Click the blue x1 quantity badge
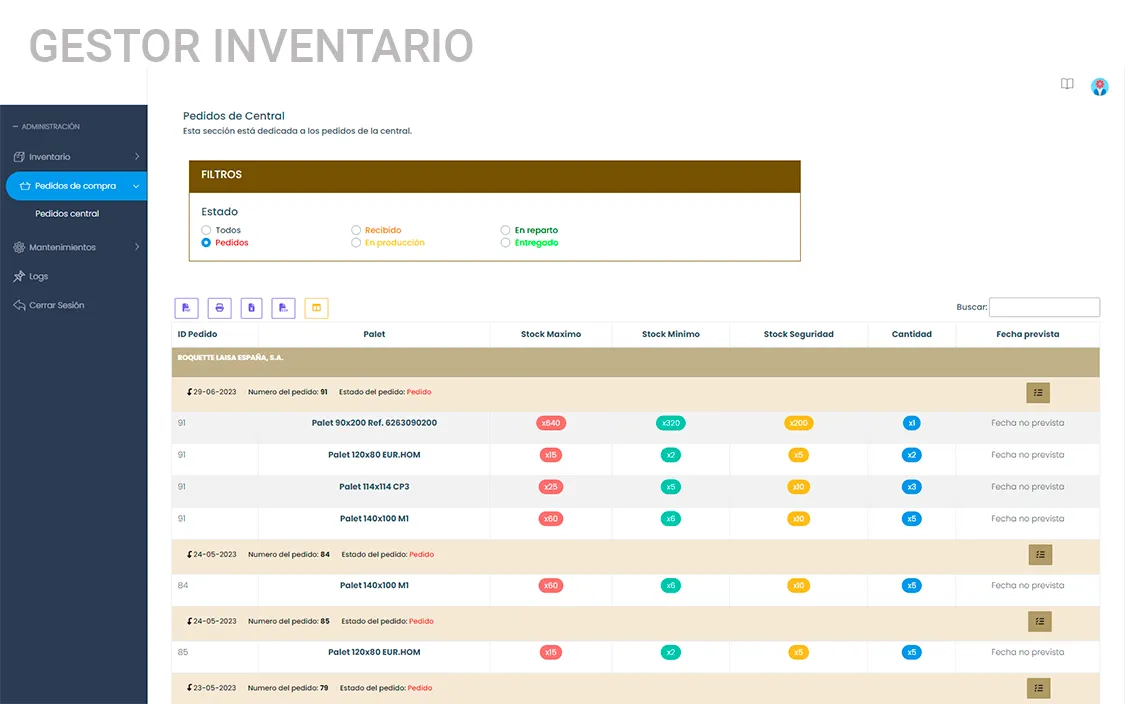 tap(911, 423)
